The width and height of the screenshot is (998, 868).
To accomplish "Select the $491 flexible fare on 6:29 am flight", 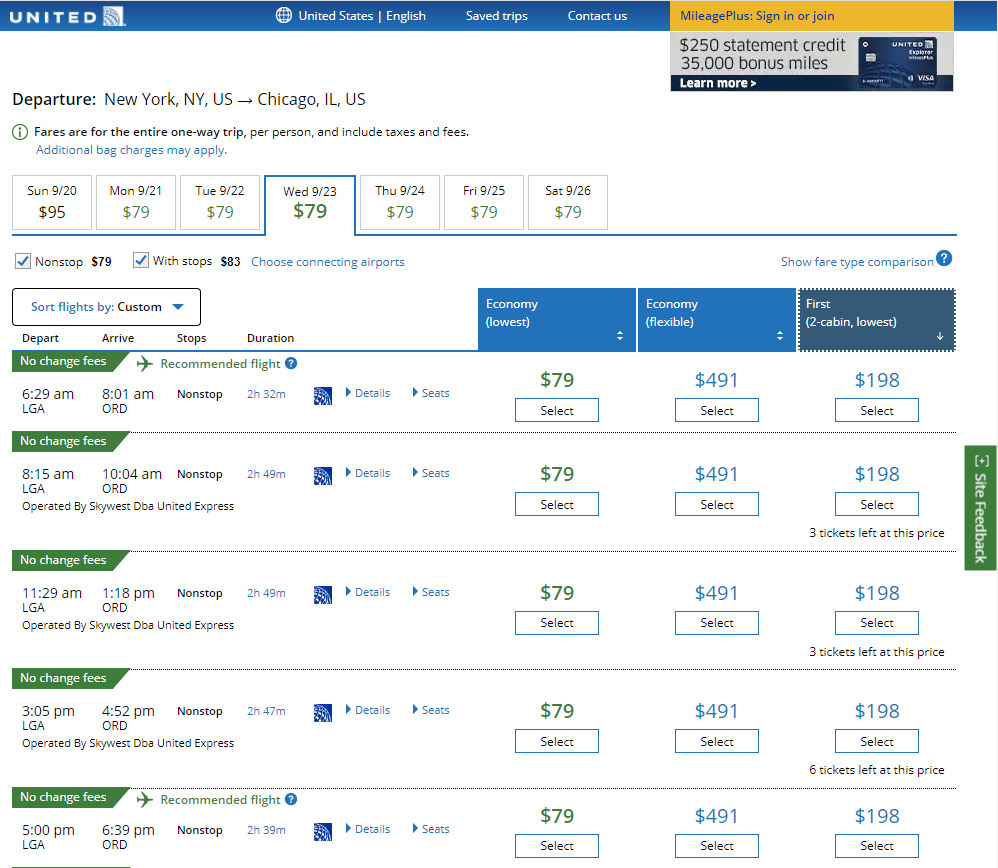I will 717,410.
